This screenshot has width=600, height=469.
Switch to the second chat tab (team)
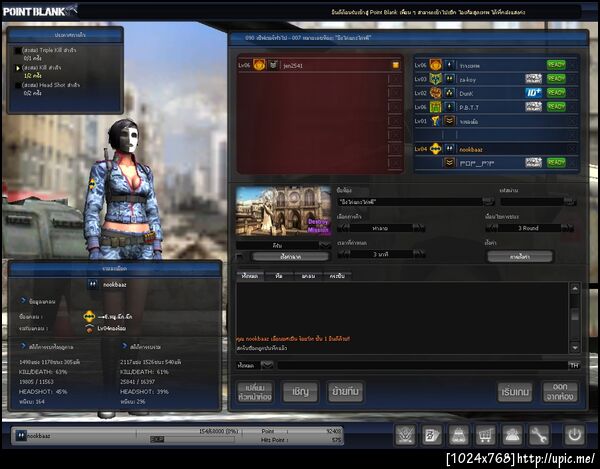point(279,276)
